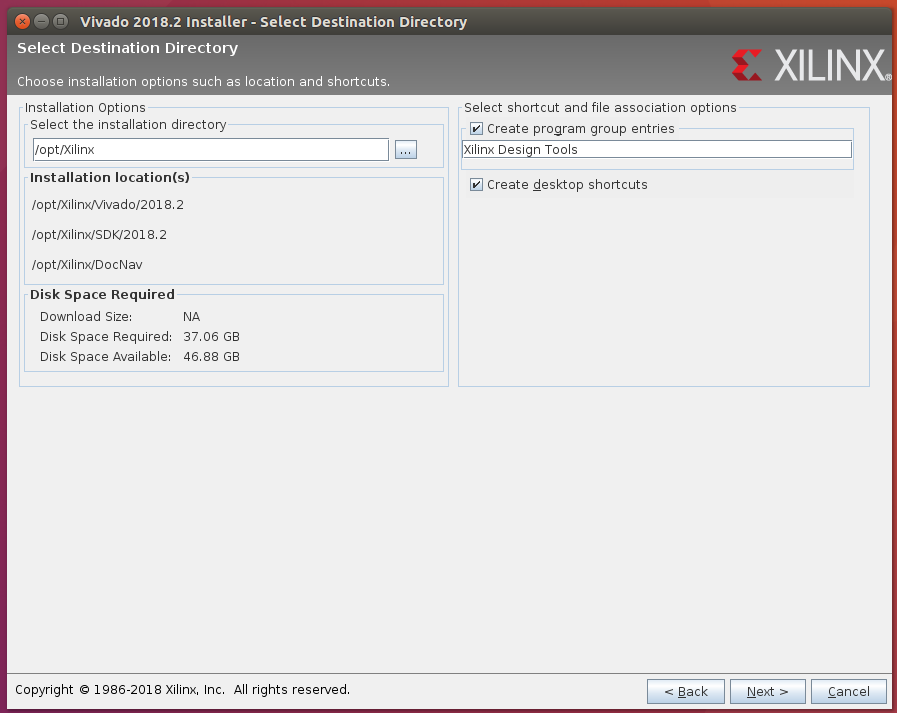
Task: Click the installer title bar text
Action: point(273,22)
